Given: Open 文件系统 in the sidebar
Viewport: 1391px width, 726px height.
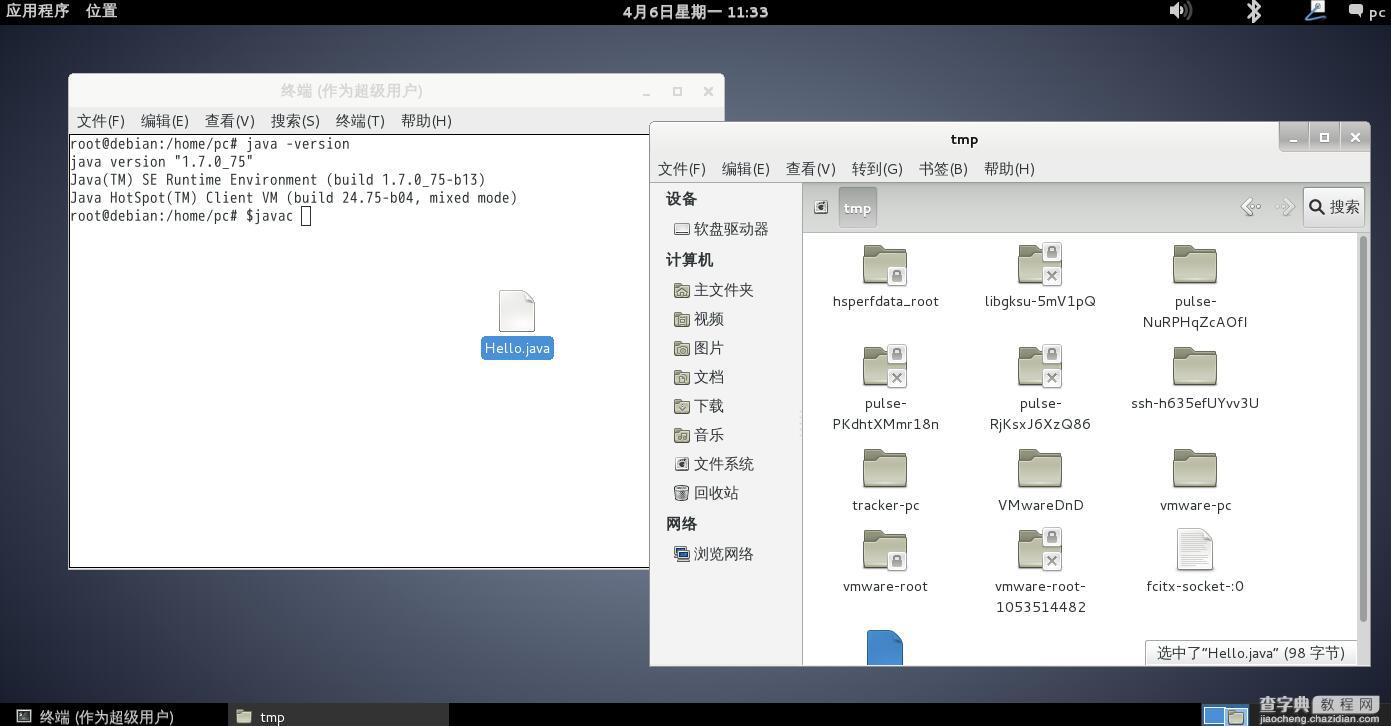Looking at the screenshot, I should (714, 464).
